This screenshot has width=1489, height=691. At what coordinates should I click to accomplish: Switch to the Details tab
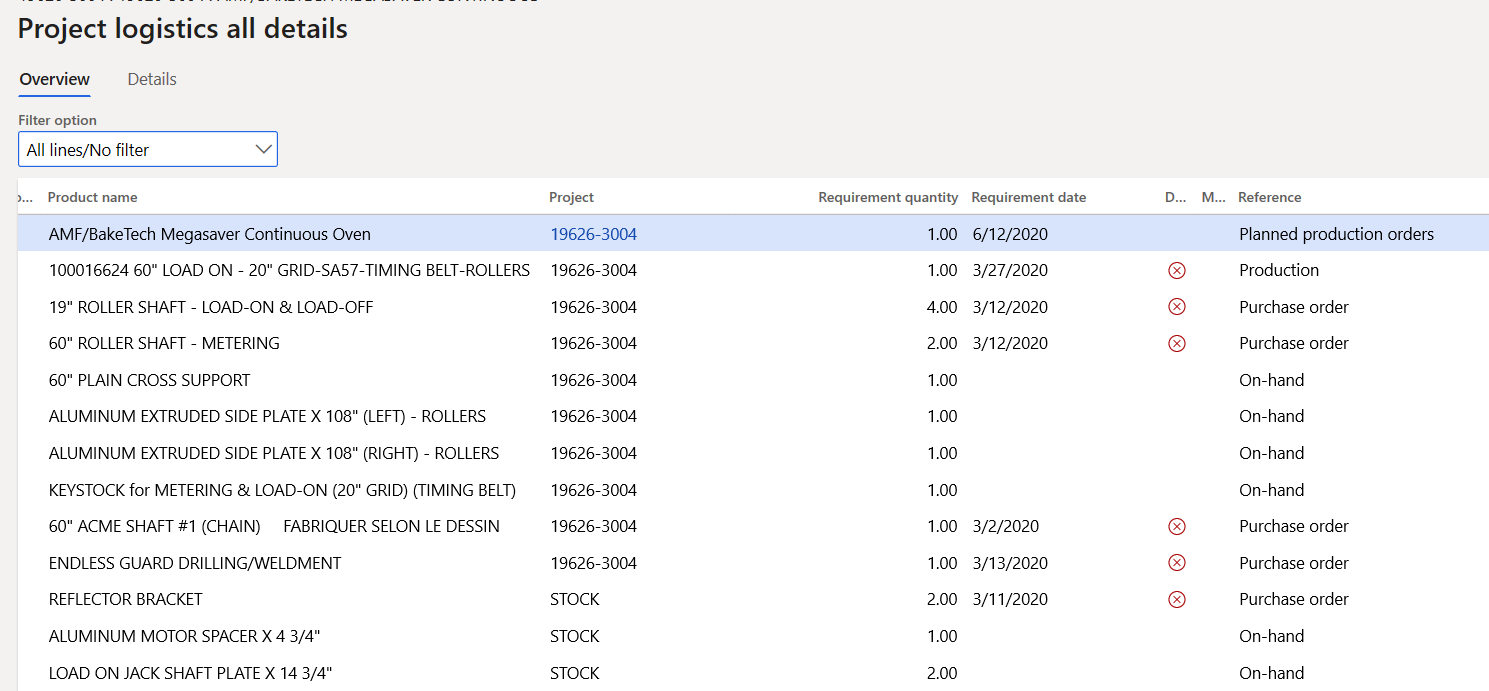pyautogui.click(x=152, y=79)
